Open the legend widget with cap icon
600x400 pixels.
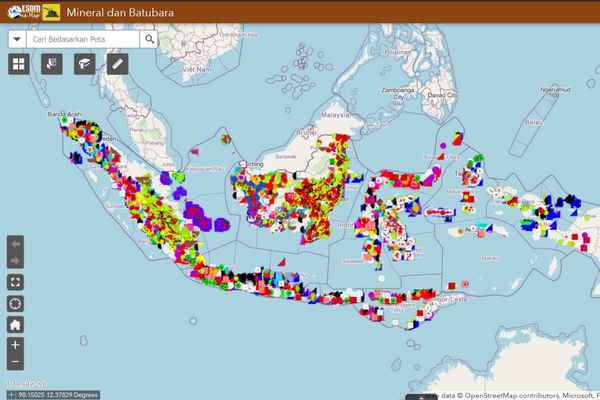click(84, 65)
